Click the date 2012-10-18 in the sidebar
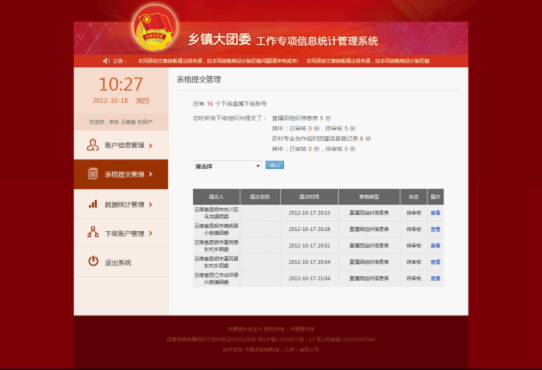The image size is (542, 370). tap(110, 101)
